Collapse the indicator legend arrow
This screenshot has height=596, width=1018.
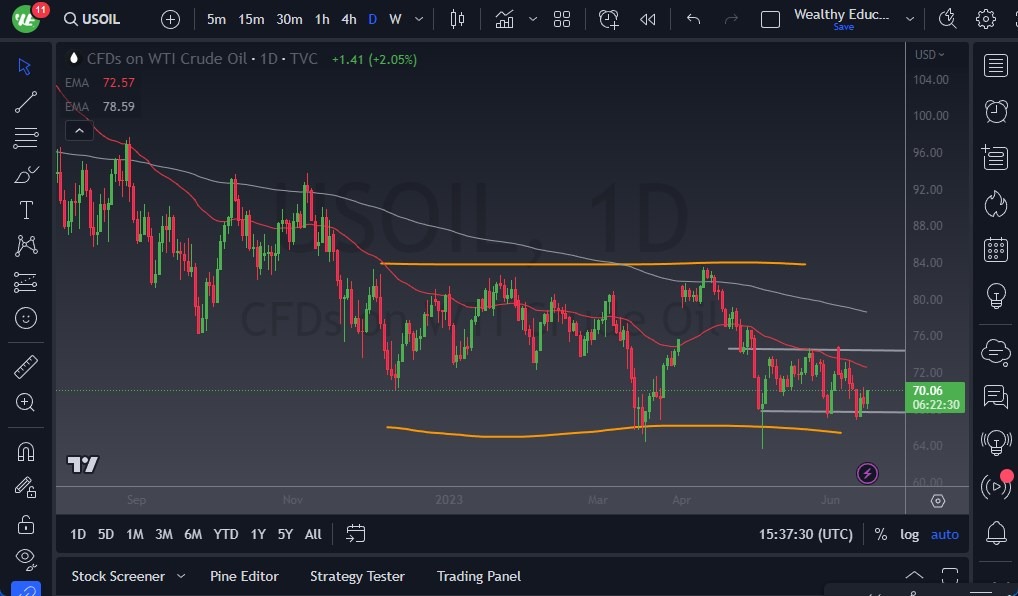pos(79,130)
